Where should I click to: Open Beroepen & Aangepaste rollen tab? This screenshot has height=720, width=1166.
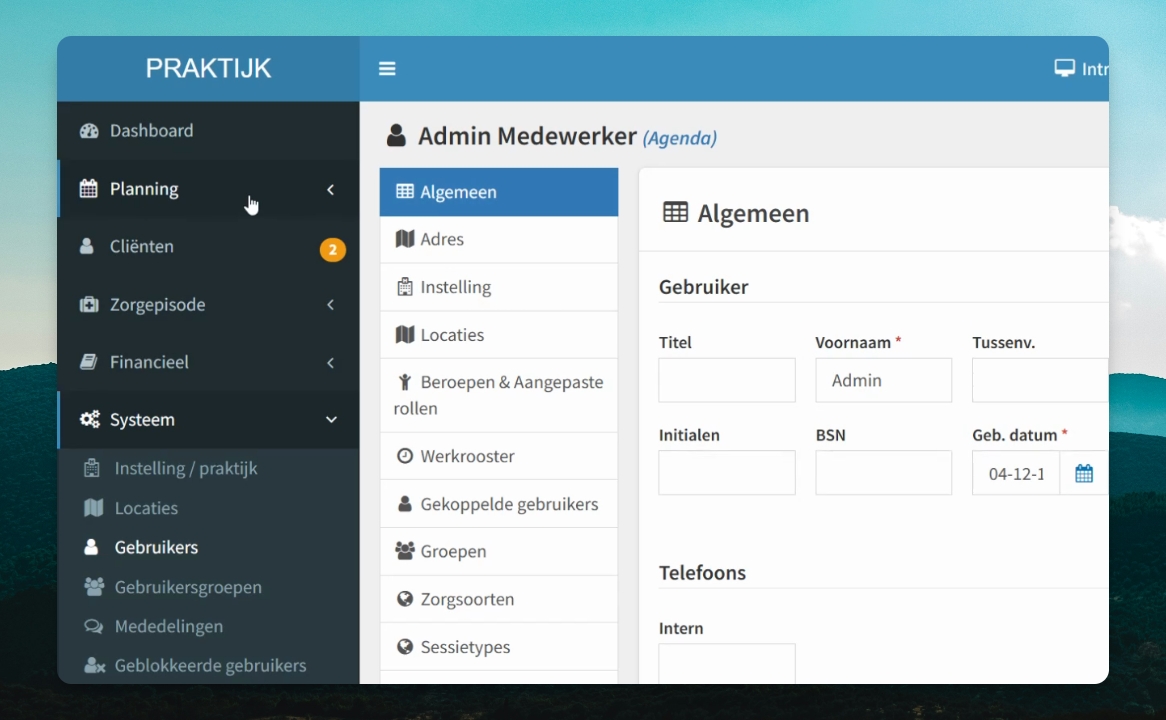point(498,395)
